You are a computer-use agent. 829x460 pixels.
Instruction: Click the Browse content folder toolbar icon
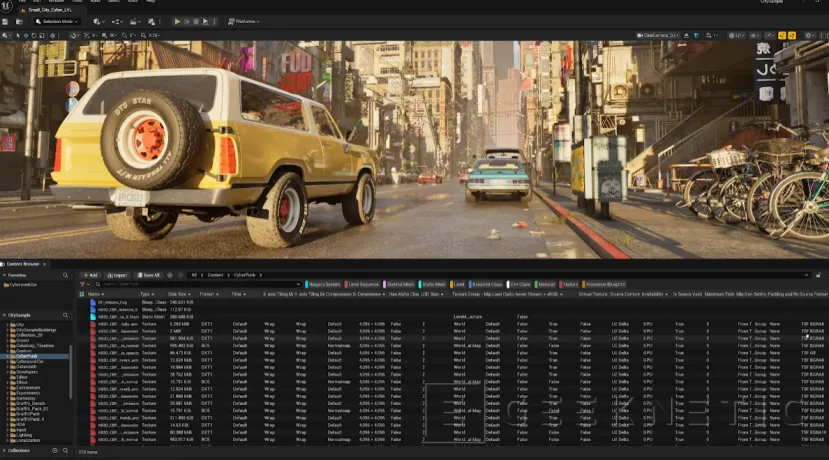19,22
